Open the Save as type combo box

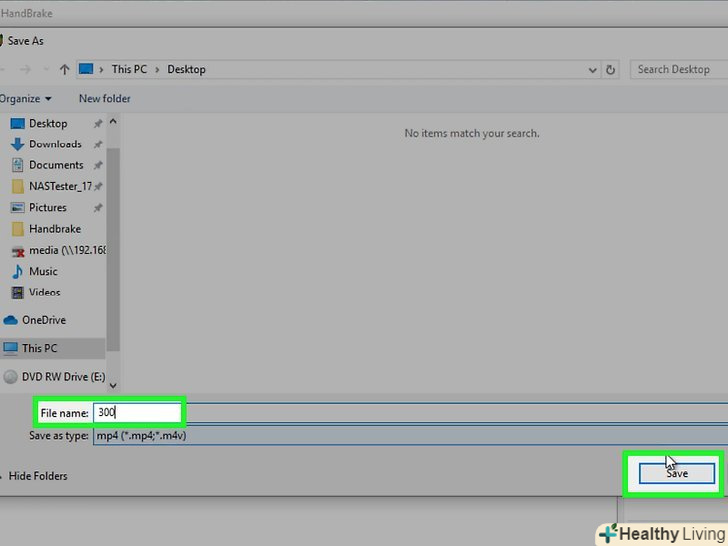coord(410,436)
